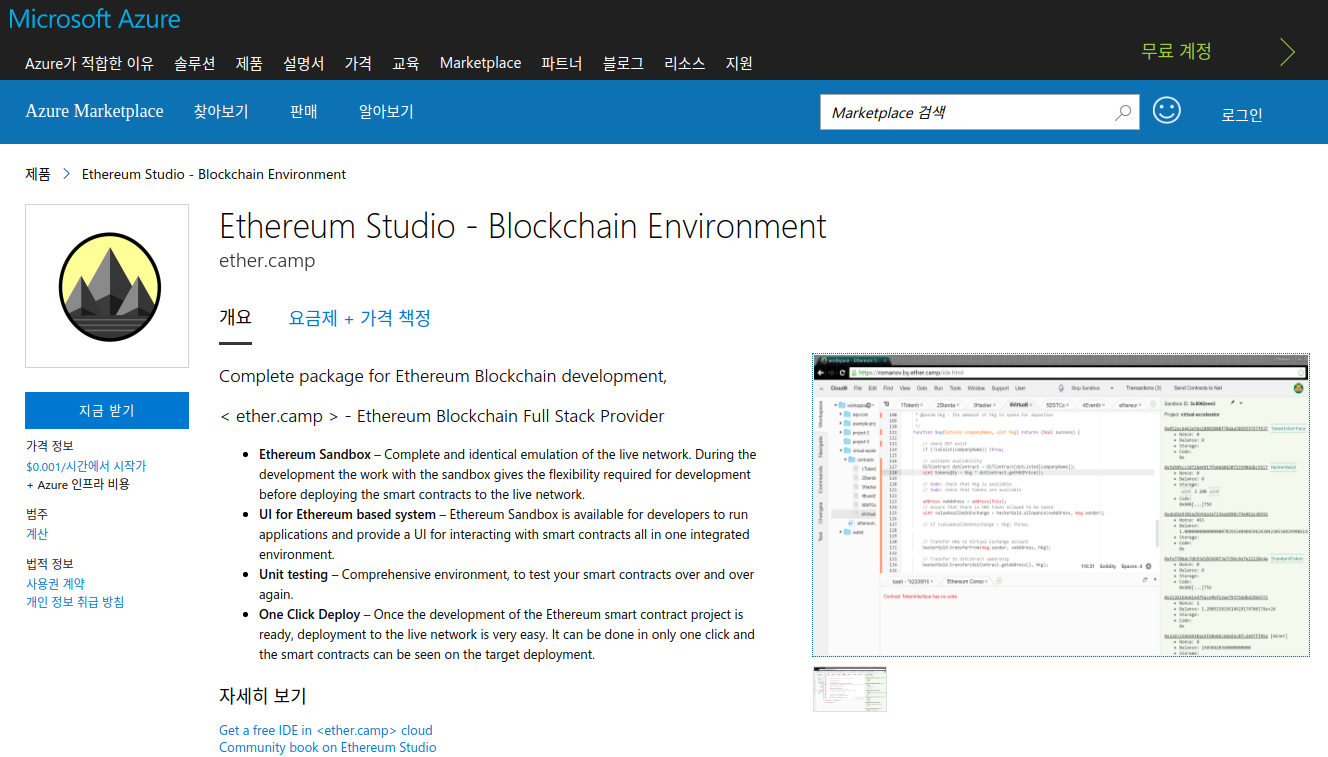Click 찾아보기 in the Azure Marketplace bar
This screenshot has width=1328, height=757.
pyautogui.click(x=221, y=111)
